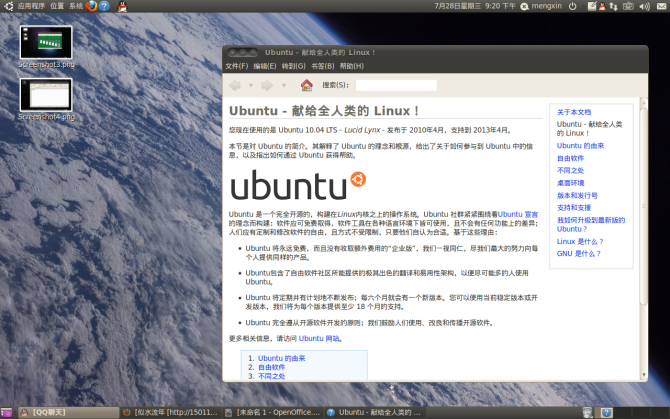Click list item 1, Ubuntu 的由来
The height and width of the screenshot is (419, 670).
(282, 358)
